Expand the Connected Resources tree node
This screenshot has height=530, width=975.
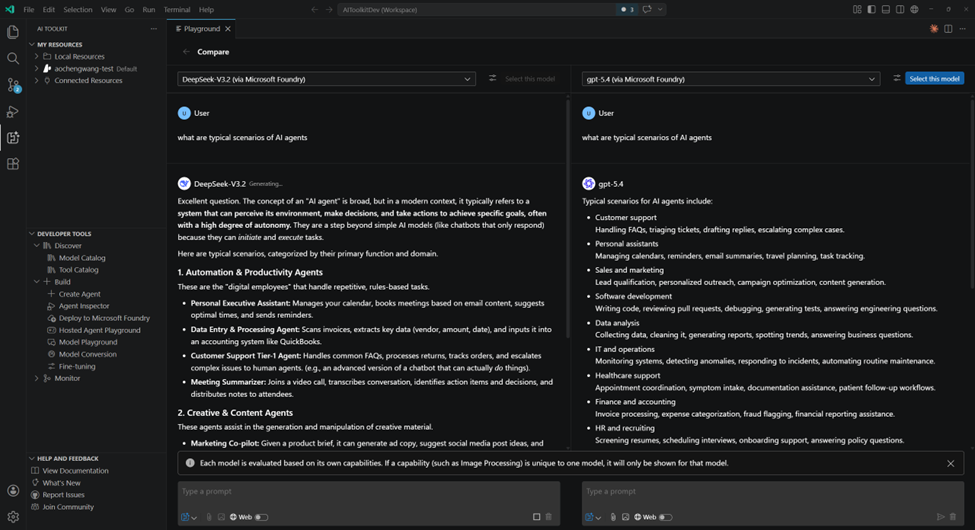pyautogui.click(x=37, y=80)
